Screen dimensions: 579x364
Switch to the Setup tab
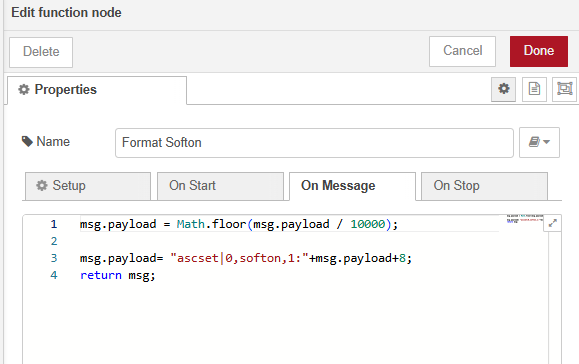coord(88,186)
